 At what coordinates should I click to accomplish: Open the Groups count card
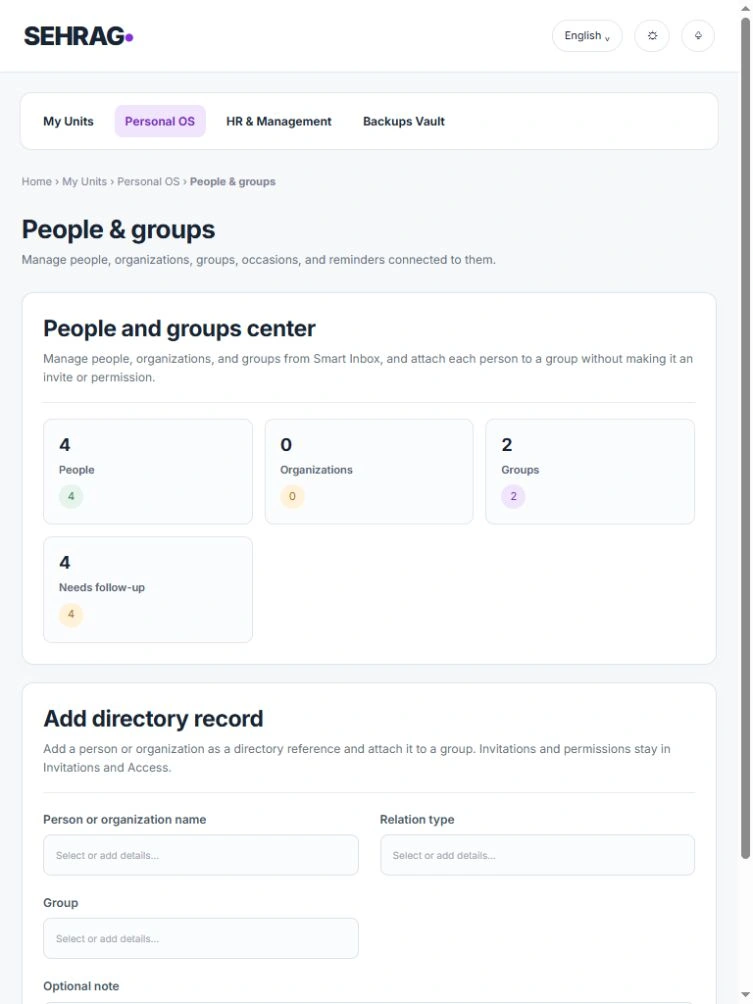point(590,471)
